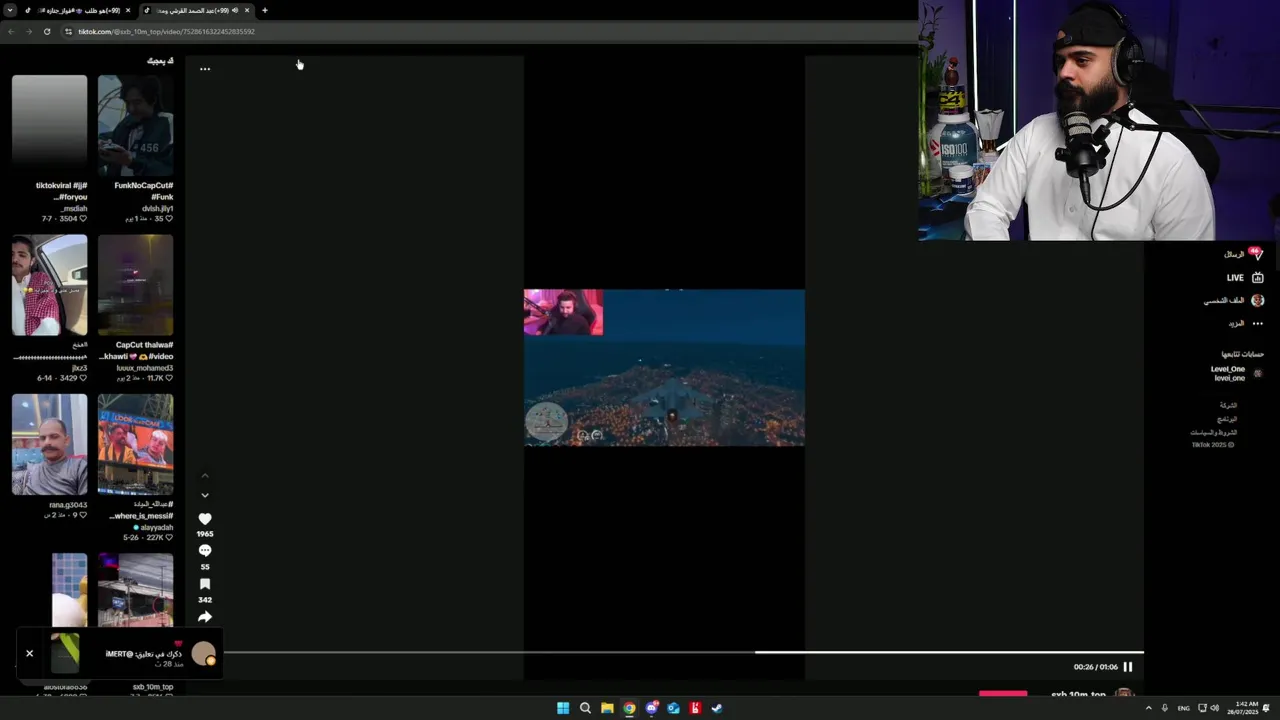Close the active video browser tab
This screenshot has height=720, width=1280.
point(246,10)
